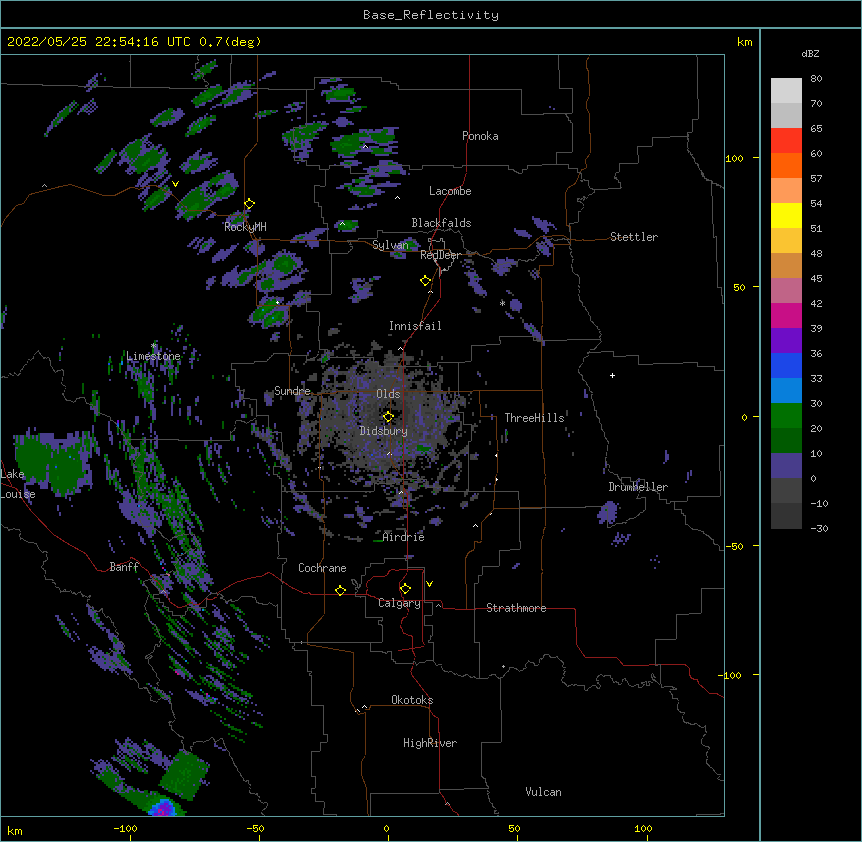Pick the magenta 39-42 dBZ legend swatch

[786, 315]
